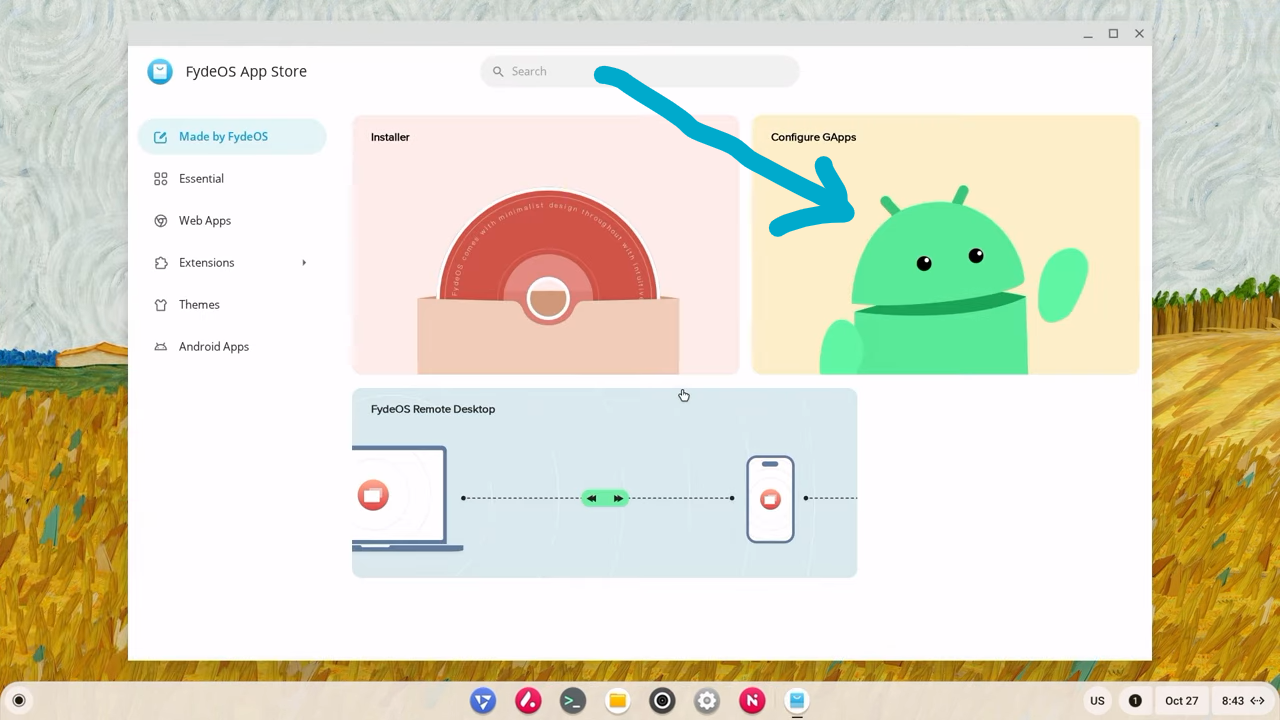
Task: Open Settings gear from the shelf
Action: coord(707,701)
